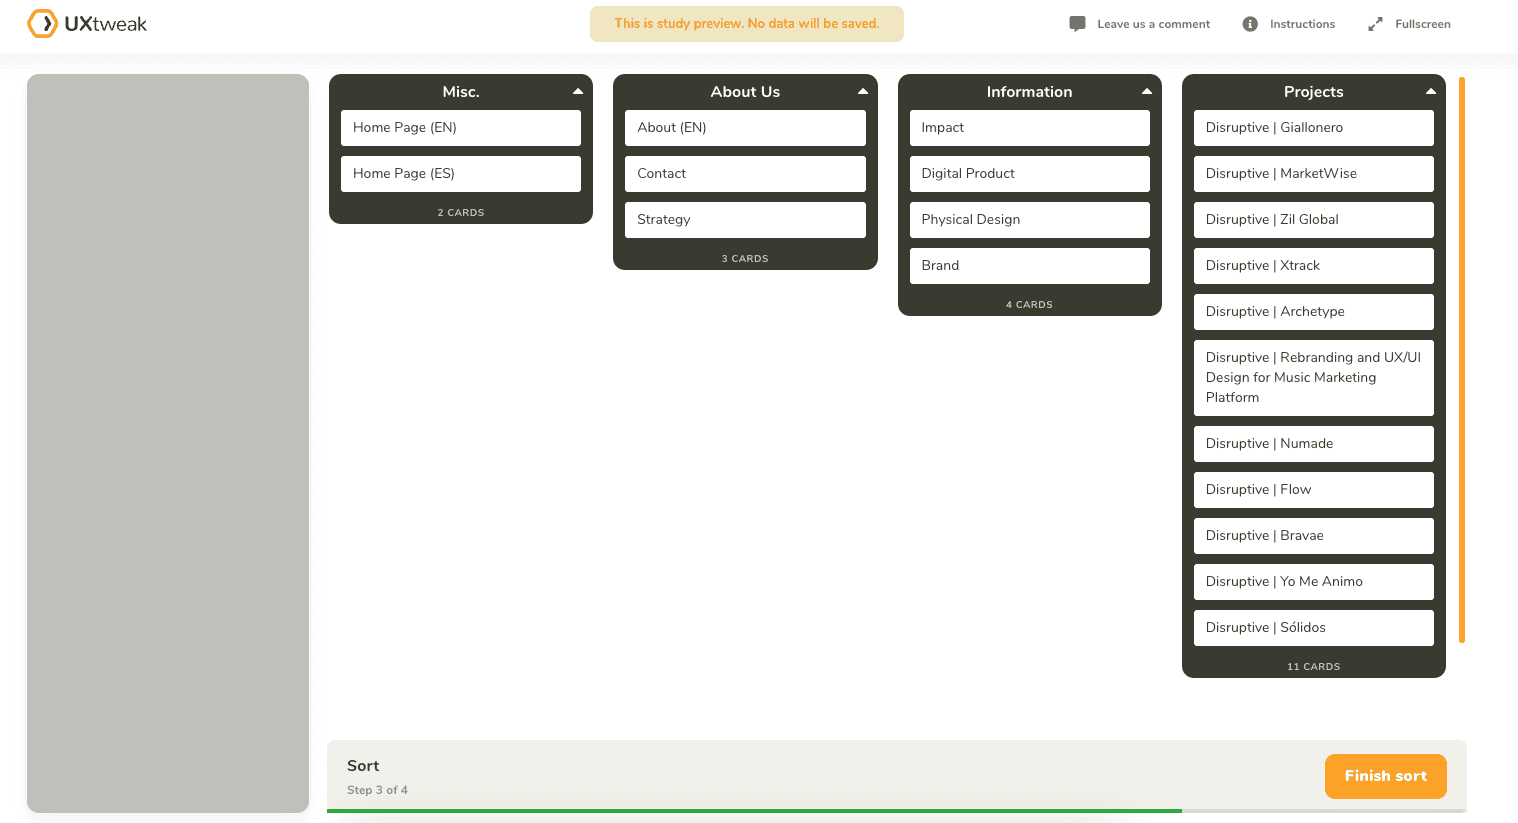Select the Impact card
Viewport: 1518px width, 823px height.
[1029, 127]
